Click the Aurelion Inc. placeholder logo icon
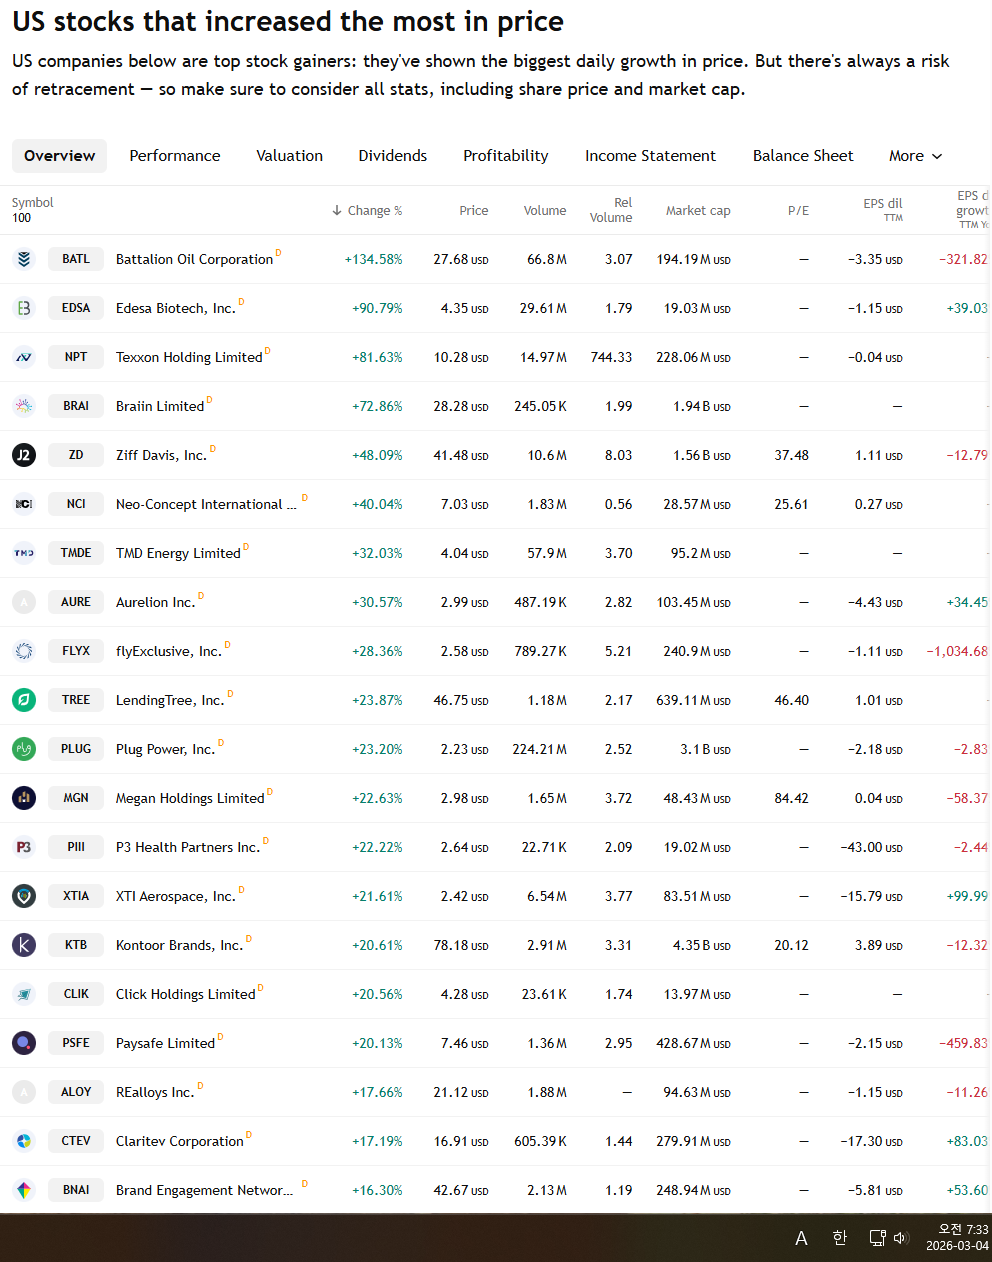 click(24, 602)
